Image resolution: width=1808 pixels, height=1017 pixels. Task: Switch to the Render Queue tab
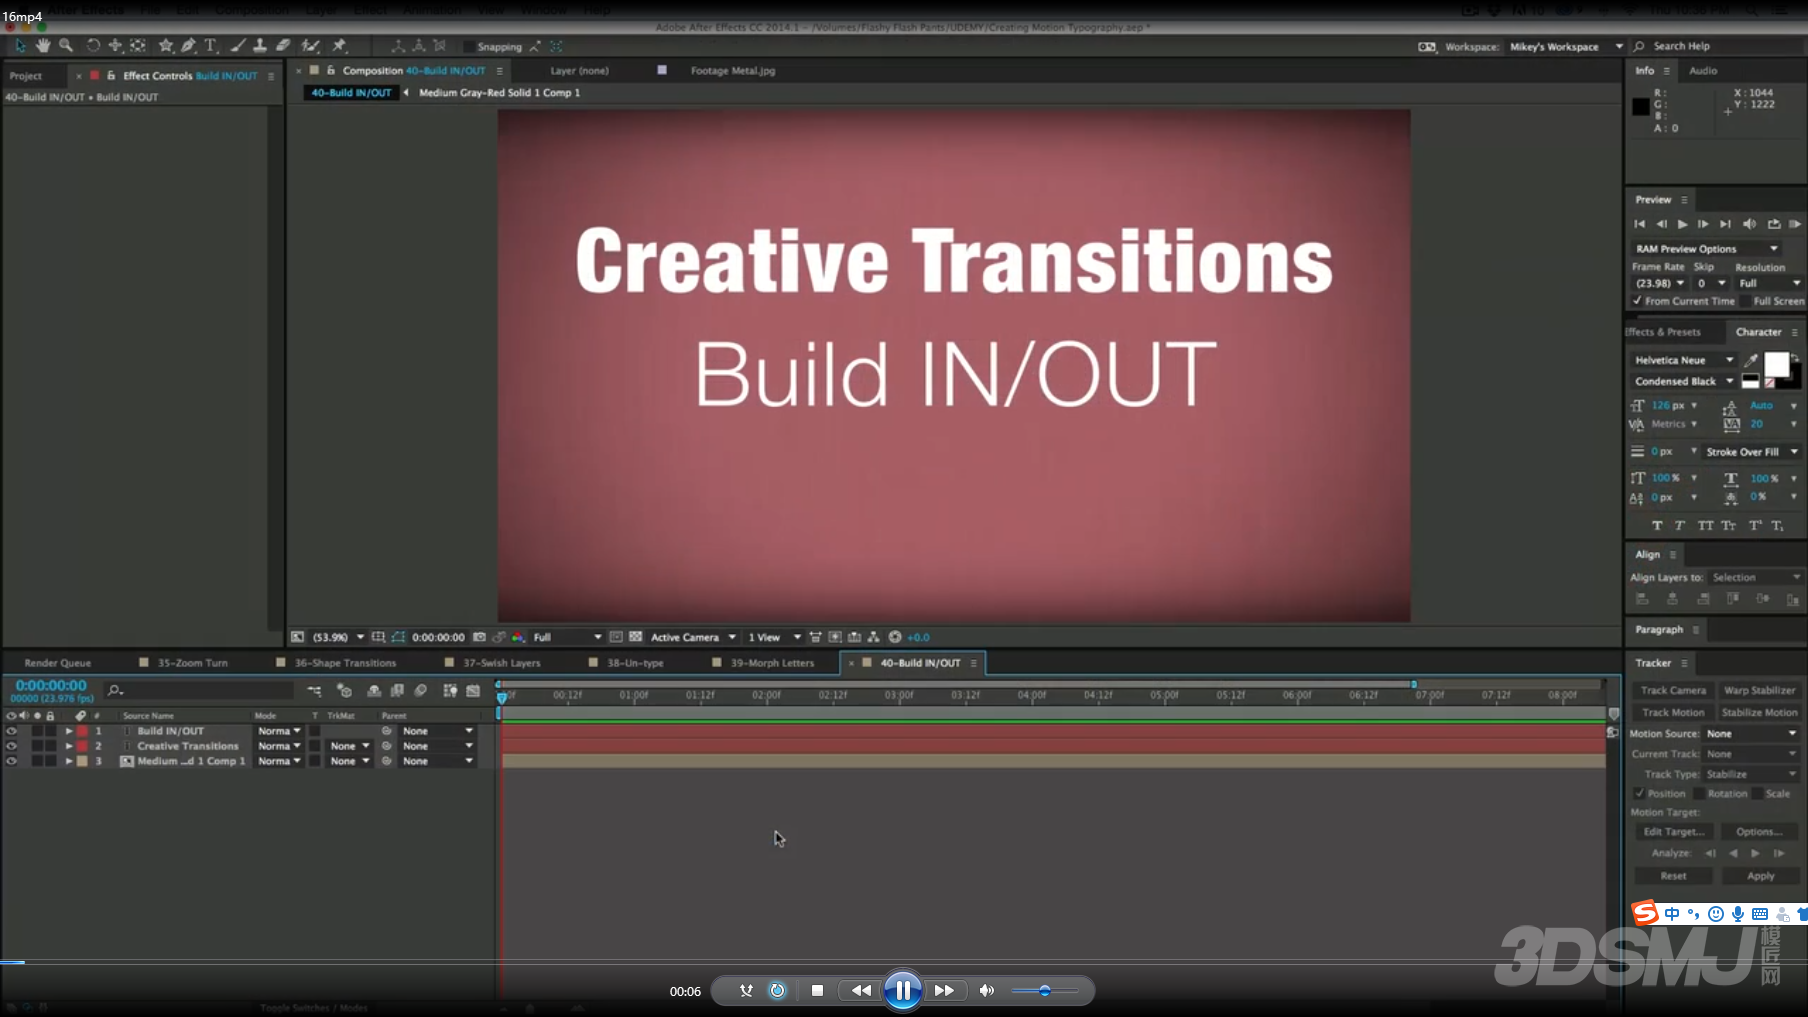pyautogui.click(x=57, y=663)
